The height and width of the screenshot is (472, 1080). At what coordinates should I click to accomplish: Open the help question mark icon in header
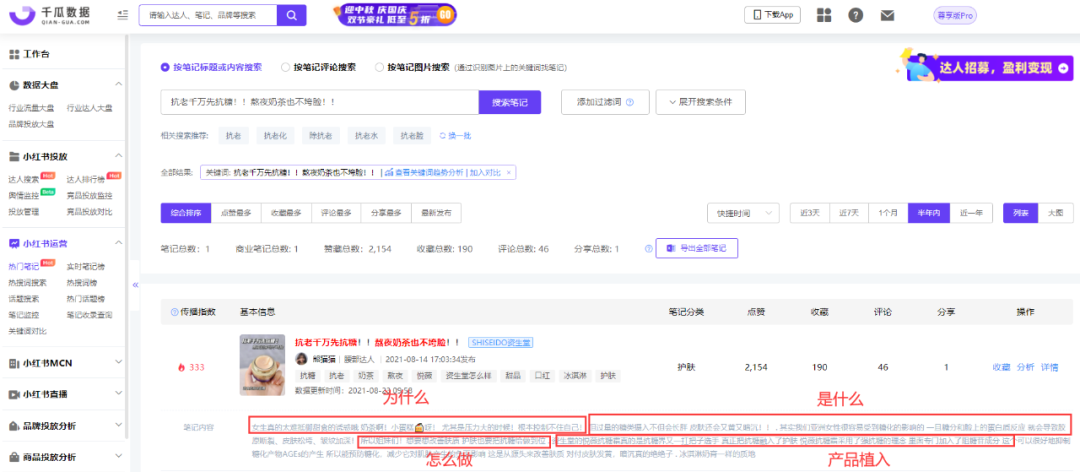tap(855, 15)
